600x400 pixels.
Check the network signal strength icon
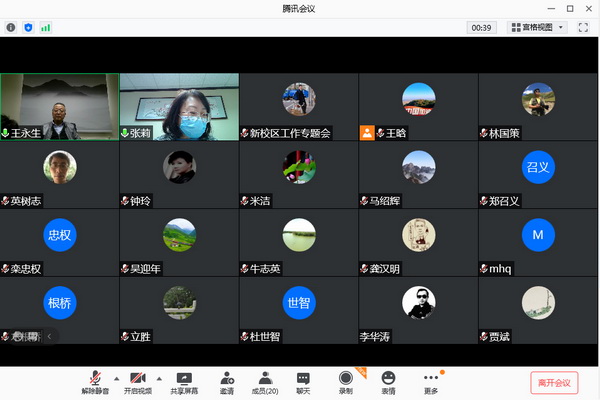pos(45,27)
